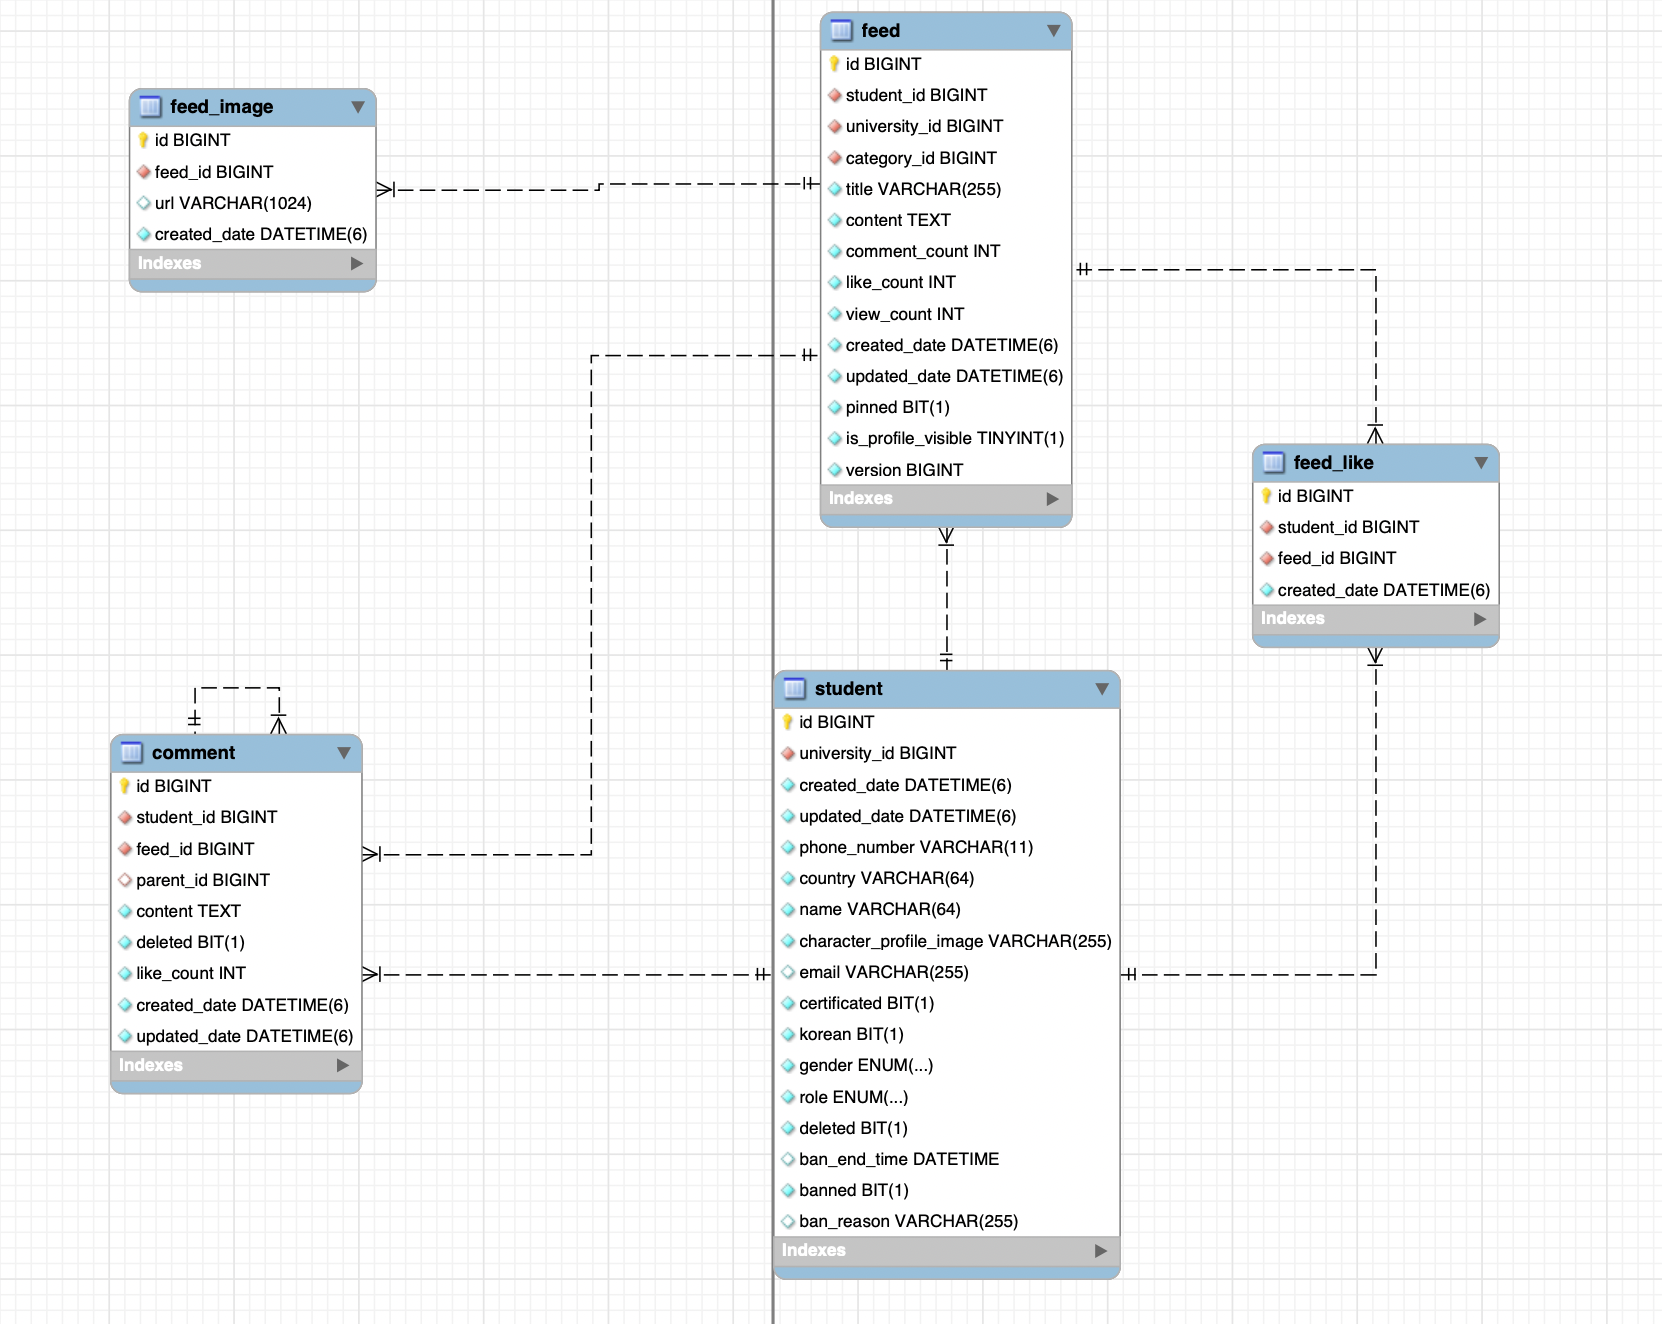Image resolution: width=1662 pixels, height=1324 pixels.
Task: Select ban_reason column in student table
Action: pyautogui.click(x=908, y=1221)
